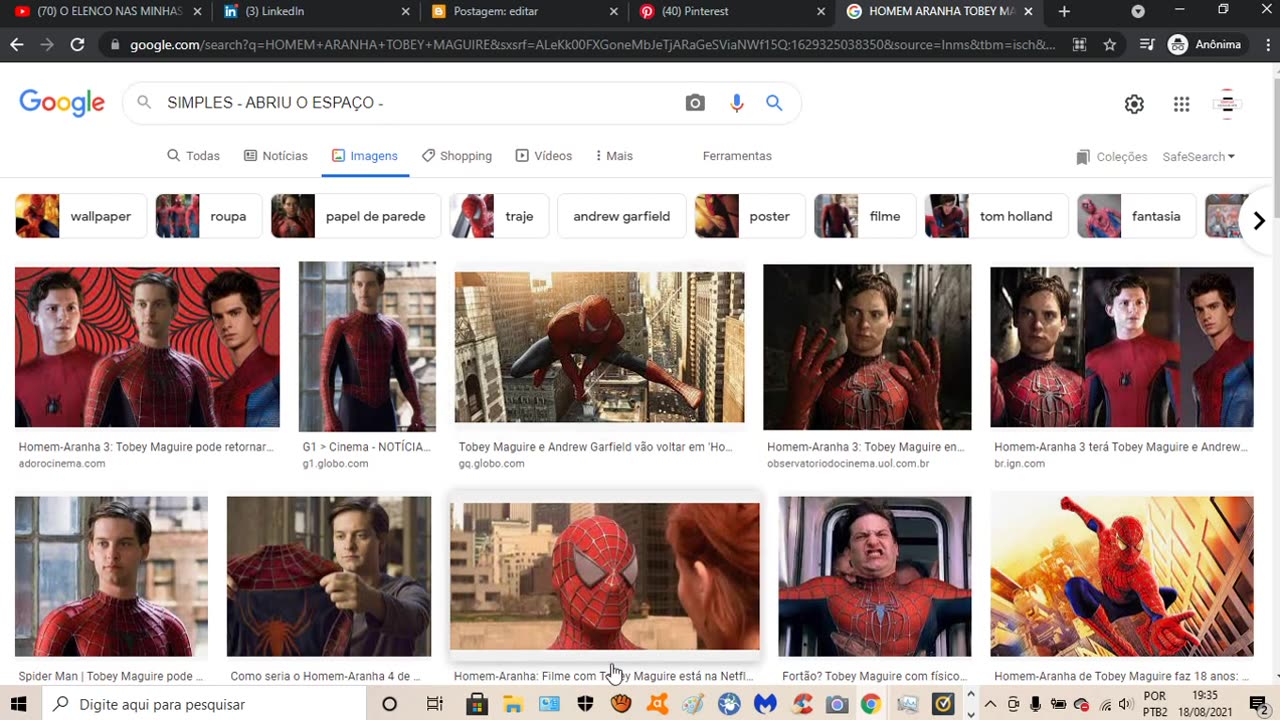This screenshot has width=1280, height=720.
Task: Filter by fantasia chip
Action: (1136, 216)
